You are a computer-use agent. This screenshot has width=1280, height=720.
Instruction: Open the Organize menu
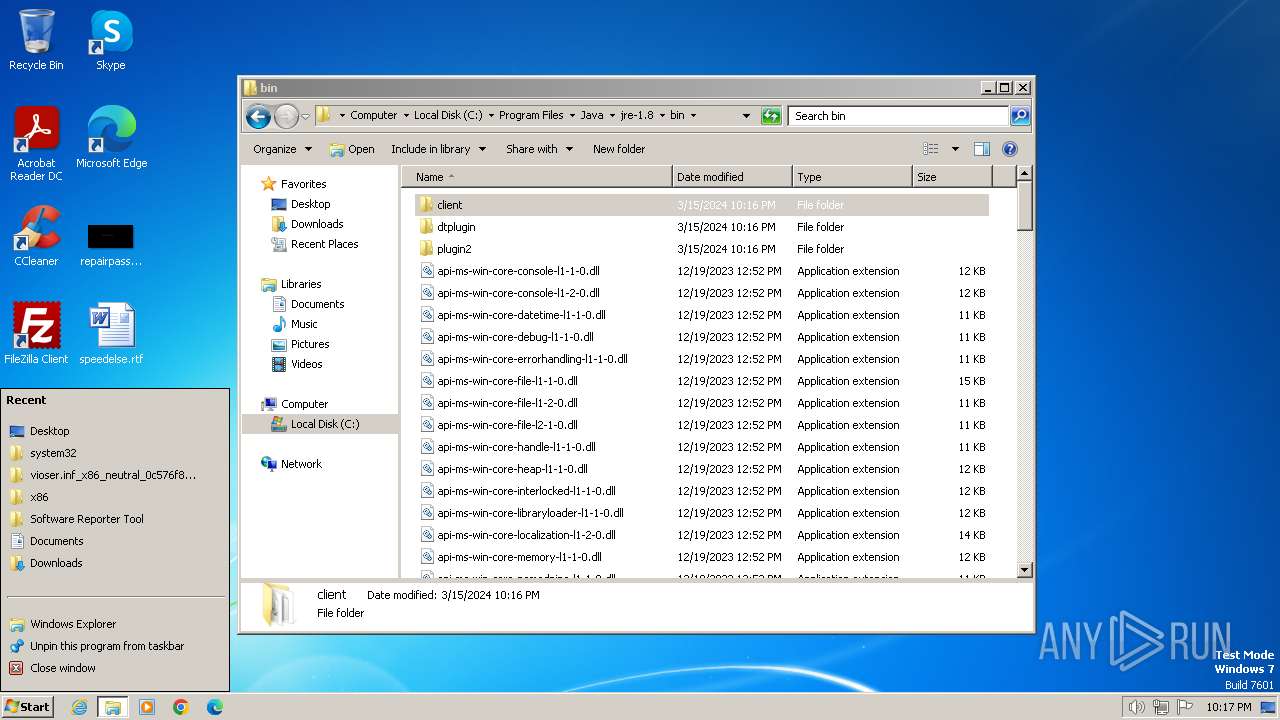point(283,149)
